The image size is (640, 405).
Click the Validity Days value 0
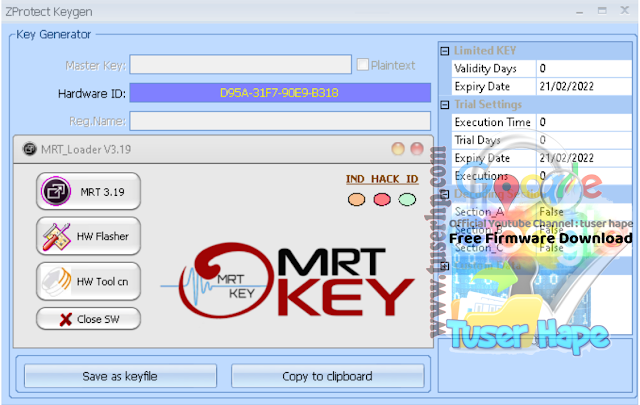[584, 69]
